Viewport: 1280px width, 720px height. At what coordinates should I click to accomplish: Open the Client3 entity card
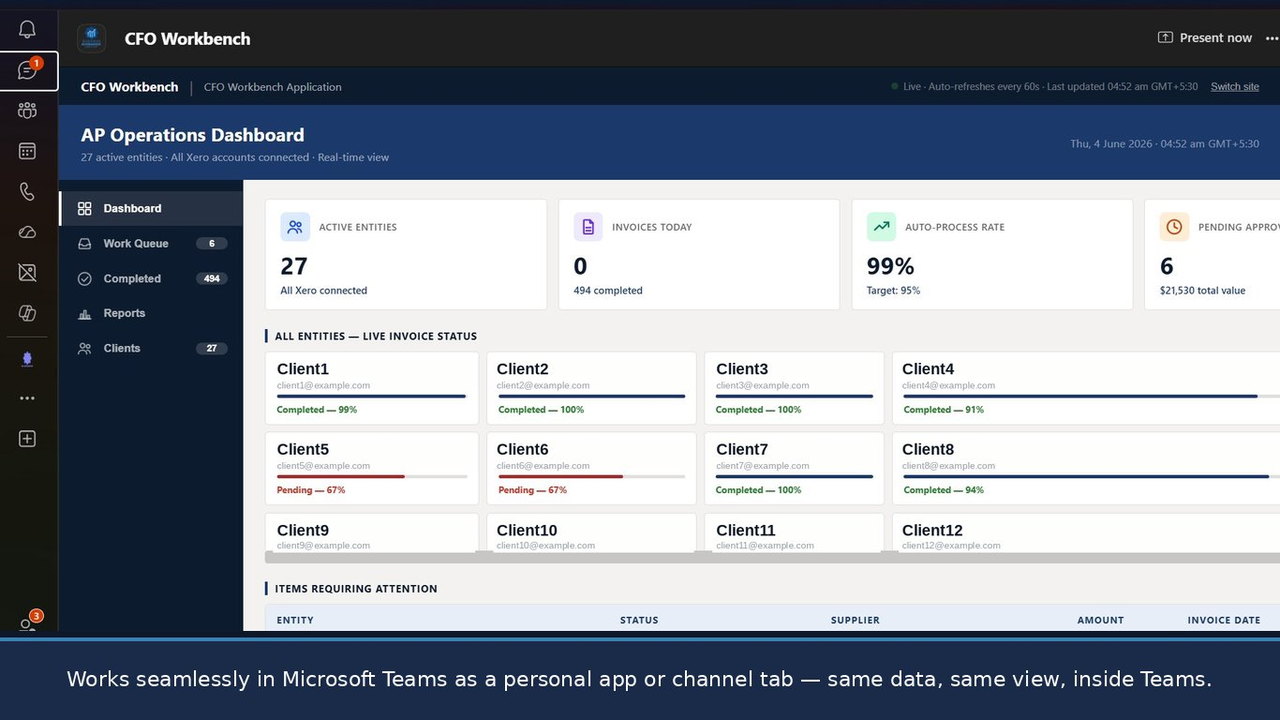click(x=794, y=388)
